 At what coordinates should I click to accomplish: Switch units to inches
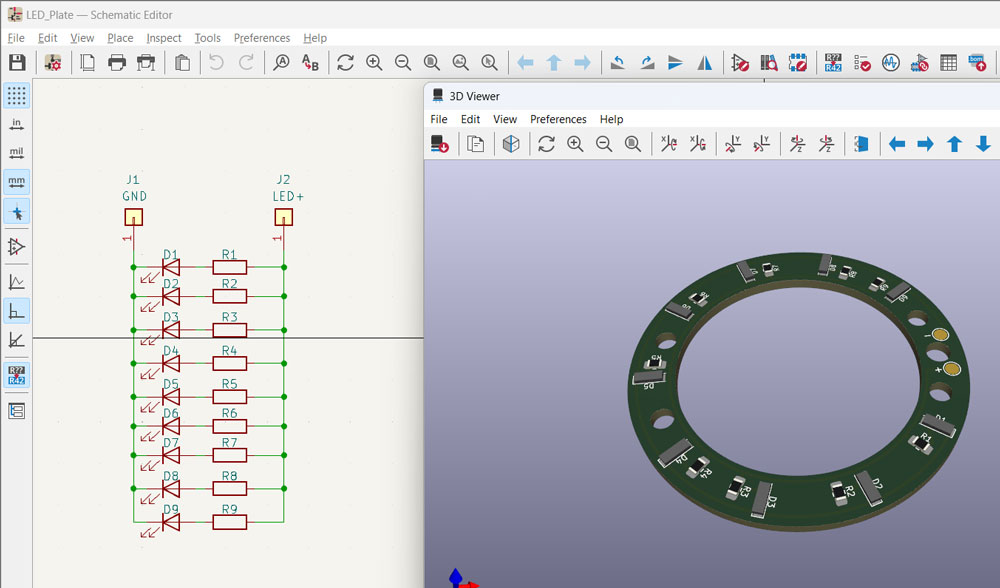[x=17, y=125]
